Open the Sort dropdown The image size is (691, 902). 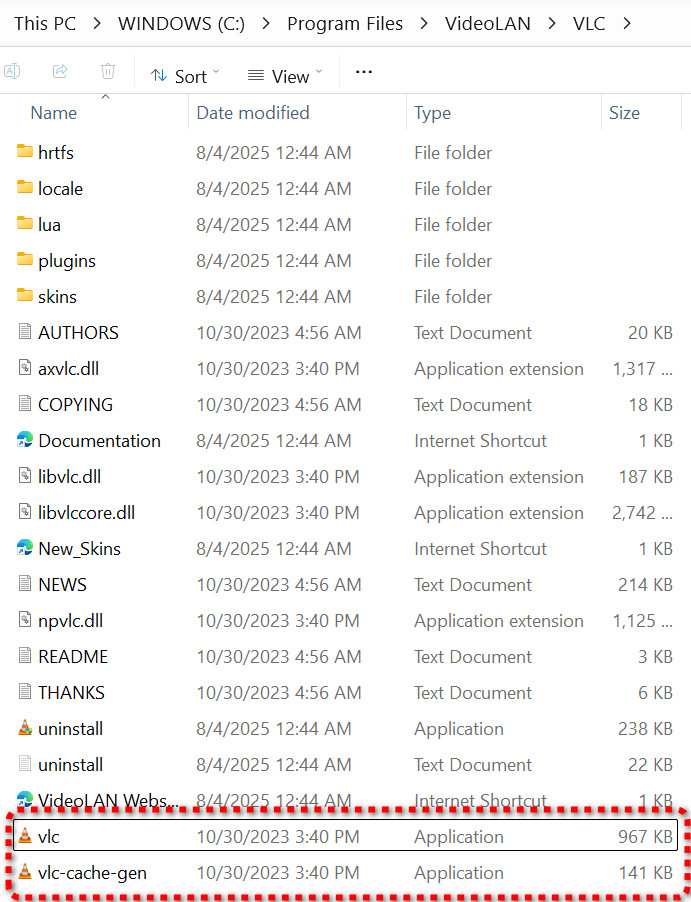(x=185, y=76)
